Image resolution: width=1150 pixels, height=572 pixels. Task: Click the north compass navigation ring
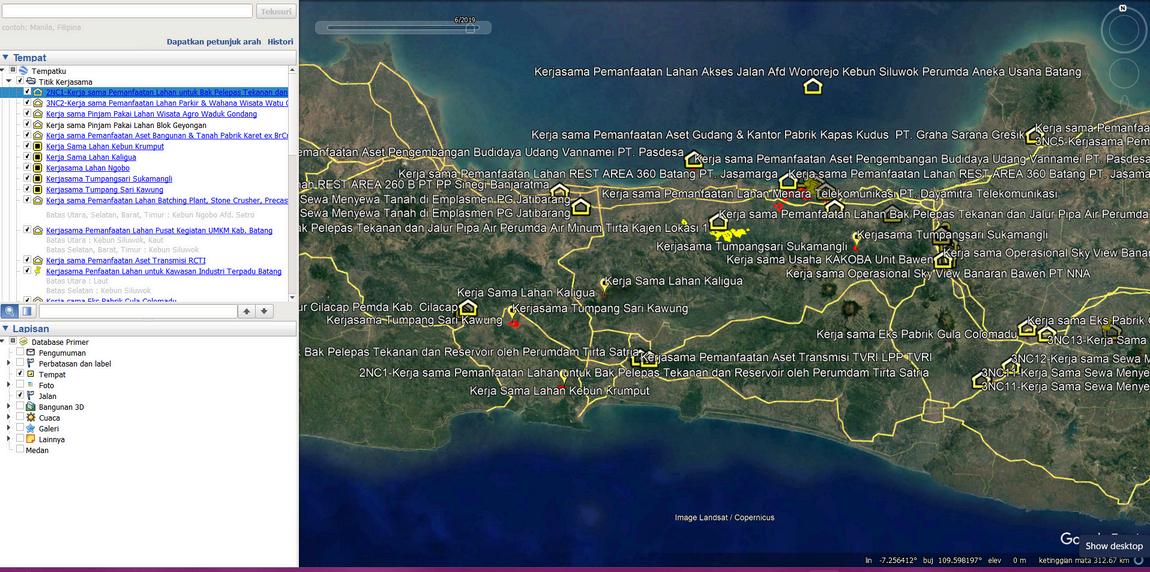[x=1122, y=29]
